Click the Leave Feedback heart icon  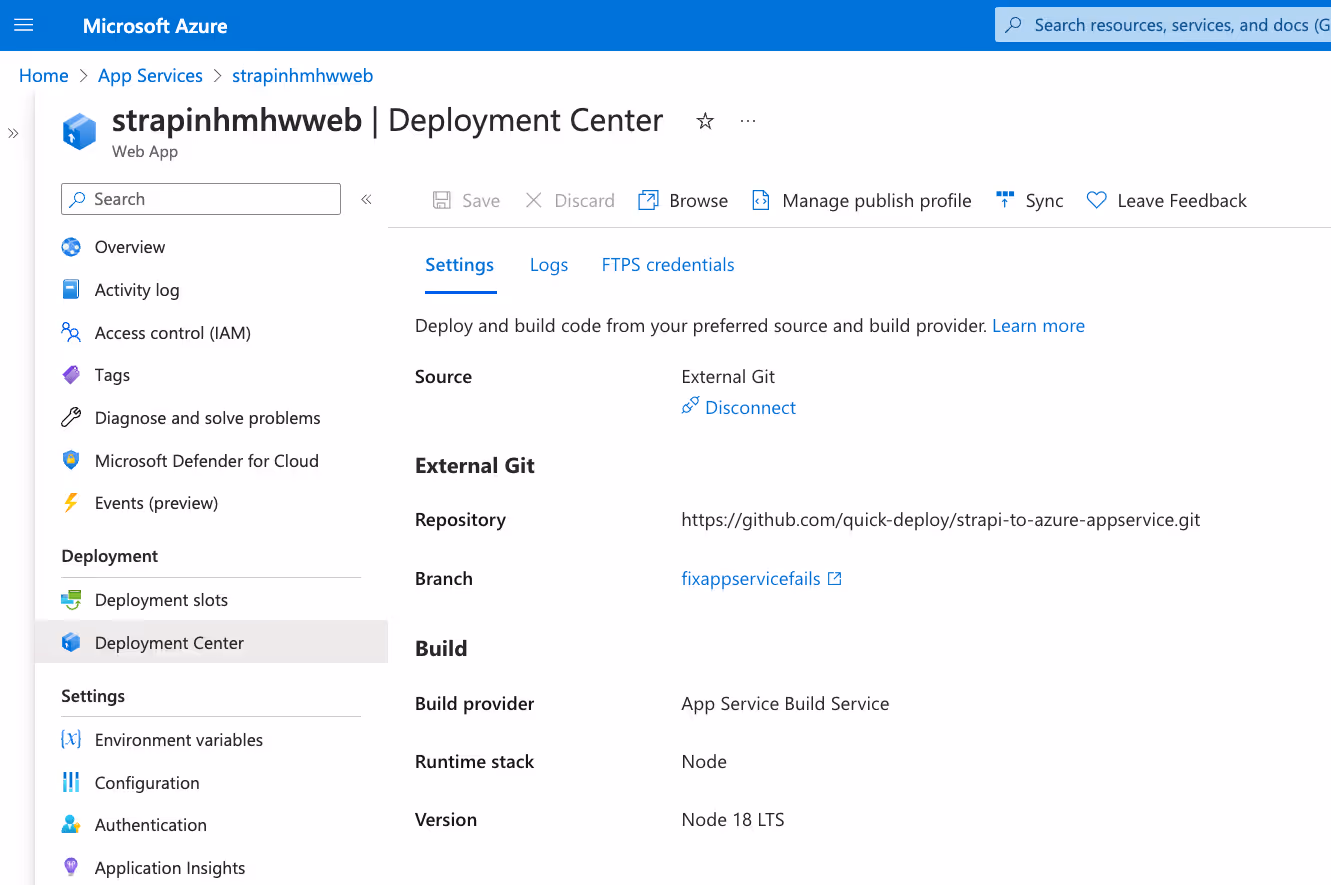click(x=1097, y=201)
